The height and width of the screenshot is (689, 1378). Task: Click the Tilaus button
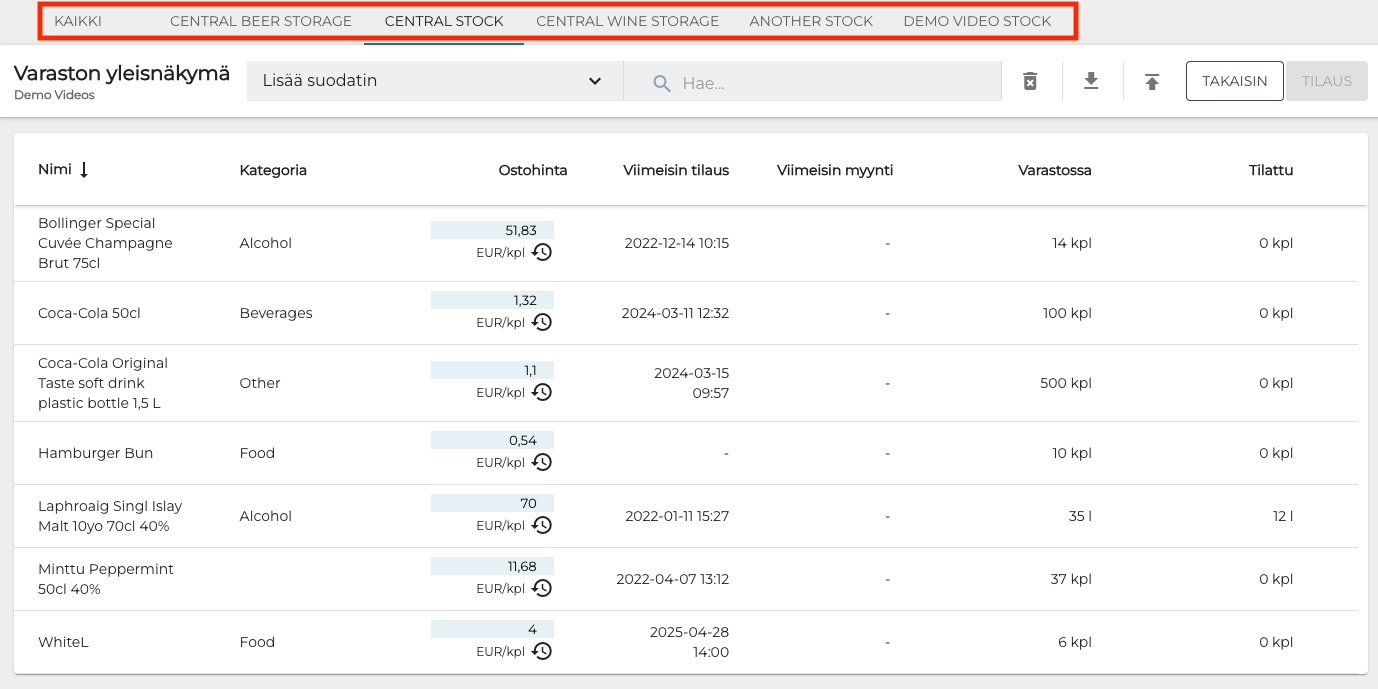[1326, 81]
